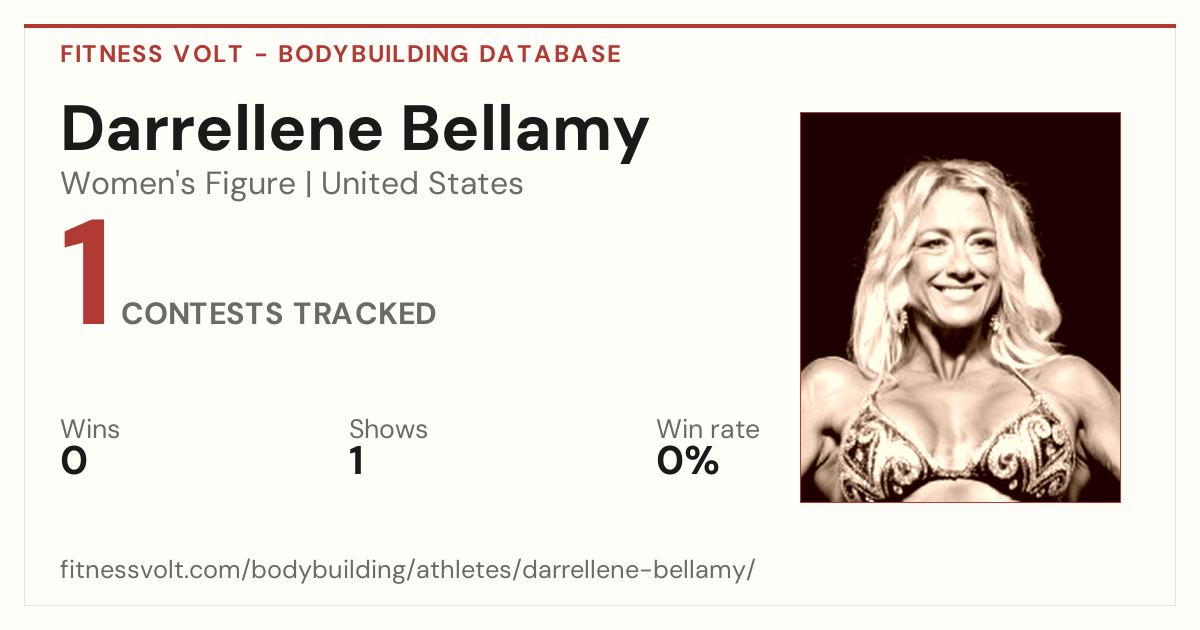This screenshot has width=1200, height=630.
Task: Click the CONTESTS TRACKED label
Action: [x=279, y=314]
